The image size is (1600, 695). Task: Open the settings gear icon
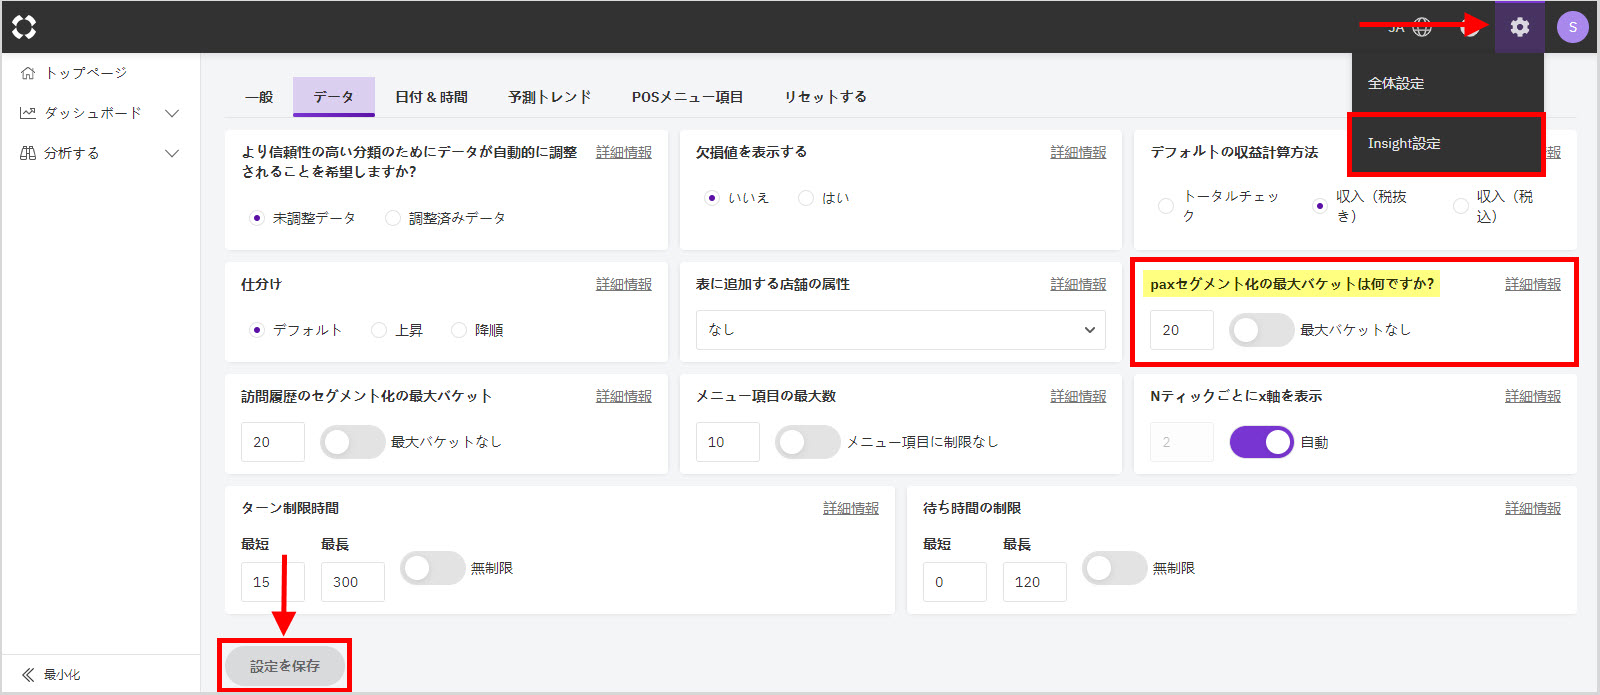tap(1519, 27)
